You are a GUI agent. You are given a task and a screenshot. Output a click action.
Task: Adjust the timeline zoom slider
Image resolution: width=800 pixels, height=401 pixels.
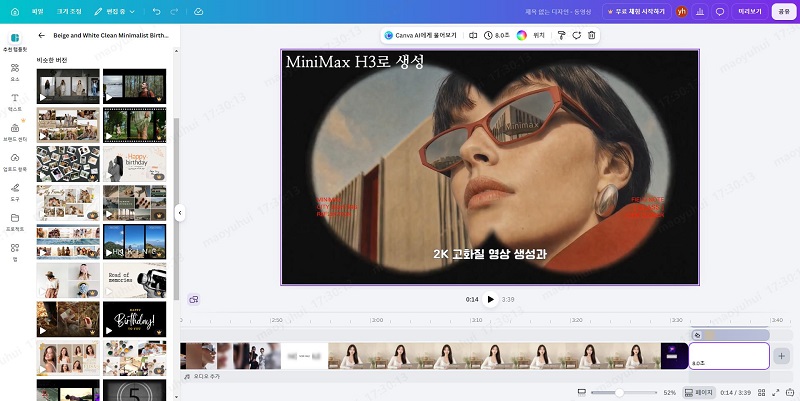(x=623, y=392)
